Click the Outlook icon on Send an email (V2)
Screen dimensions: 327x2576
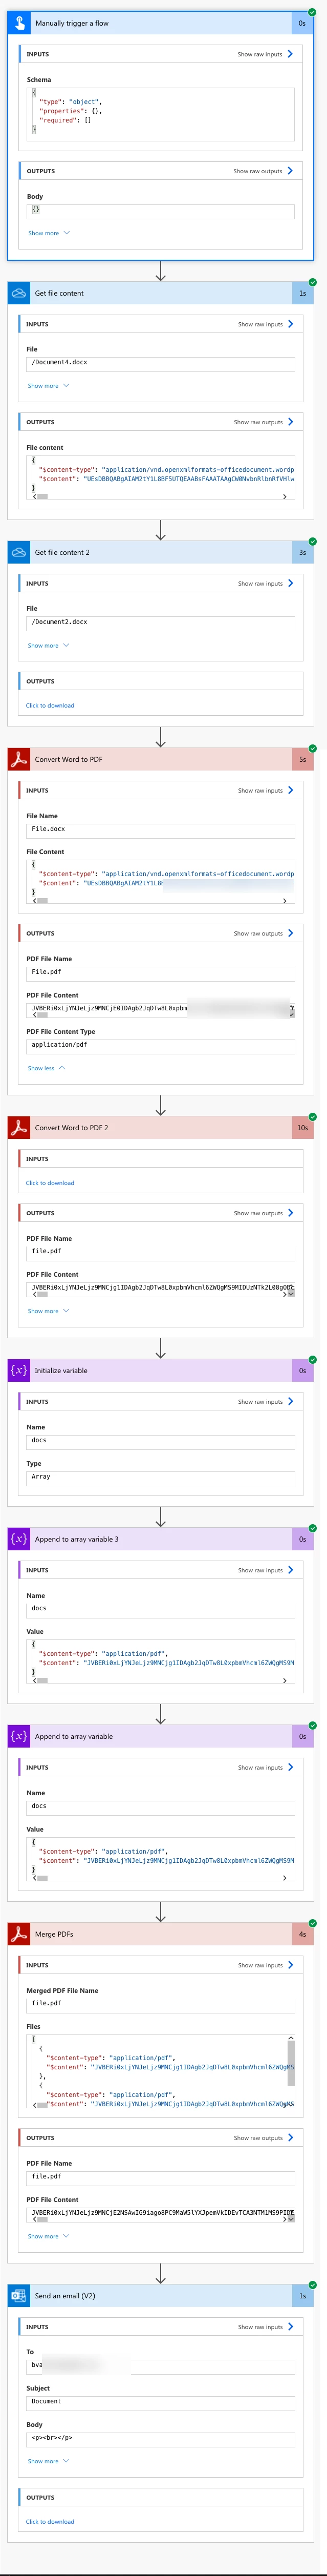click(x=19, y=2295)
